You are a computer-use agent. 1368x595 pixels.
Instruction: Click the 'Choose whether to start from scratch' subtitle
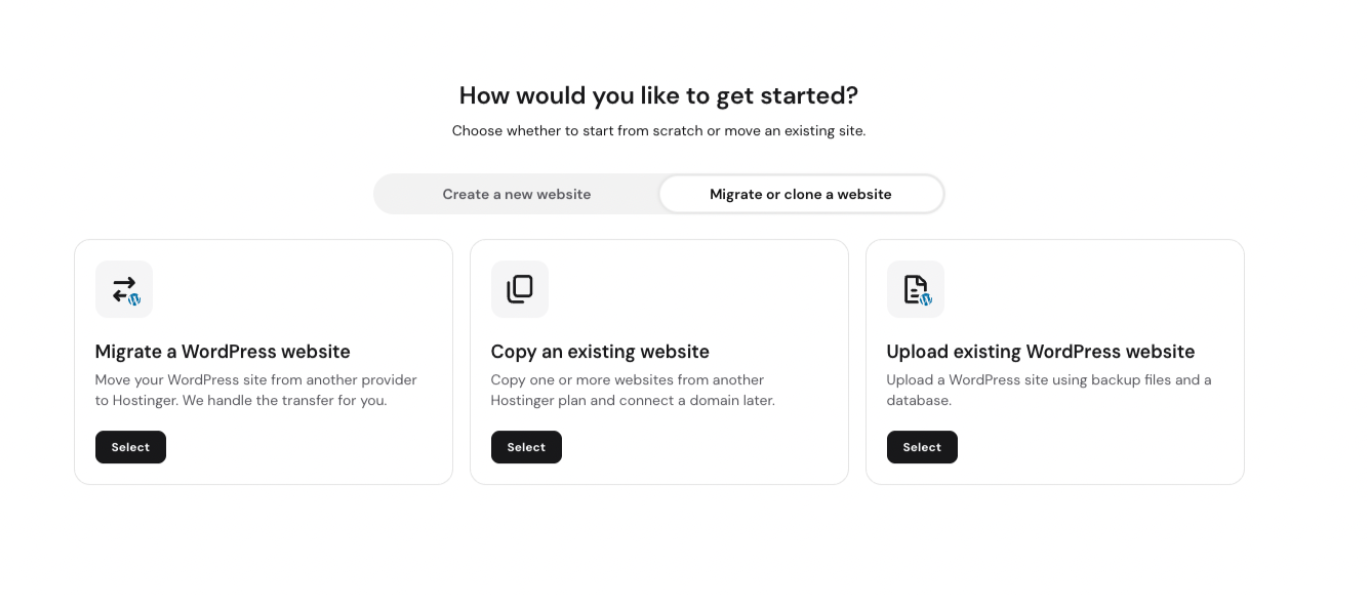658,131
